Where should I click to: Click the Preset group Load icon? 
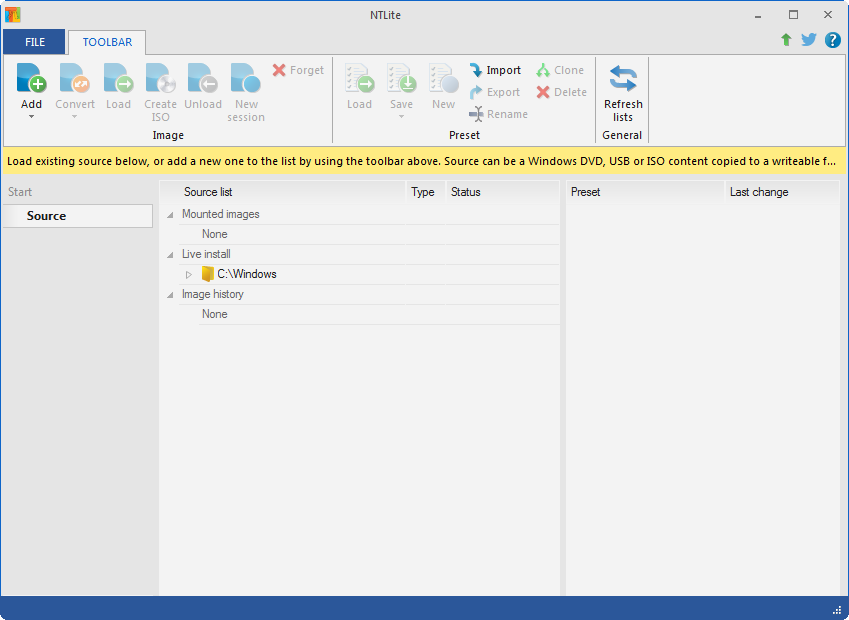pyautogui.click(x=360, y=78)
